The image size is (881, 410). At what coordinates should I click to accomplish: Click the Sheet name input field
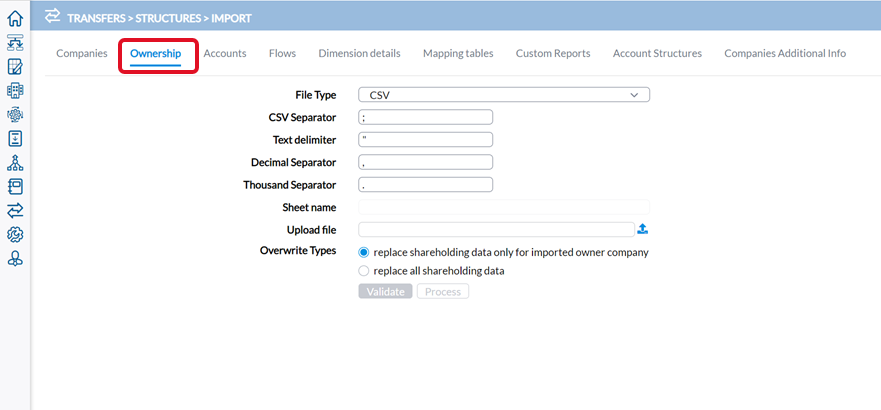pos(504,207)
